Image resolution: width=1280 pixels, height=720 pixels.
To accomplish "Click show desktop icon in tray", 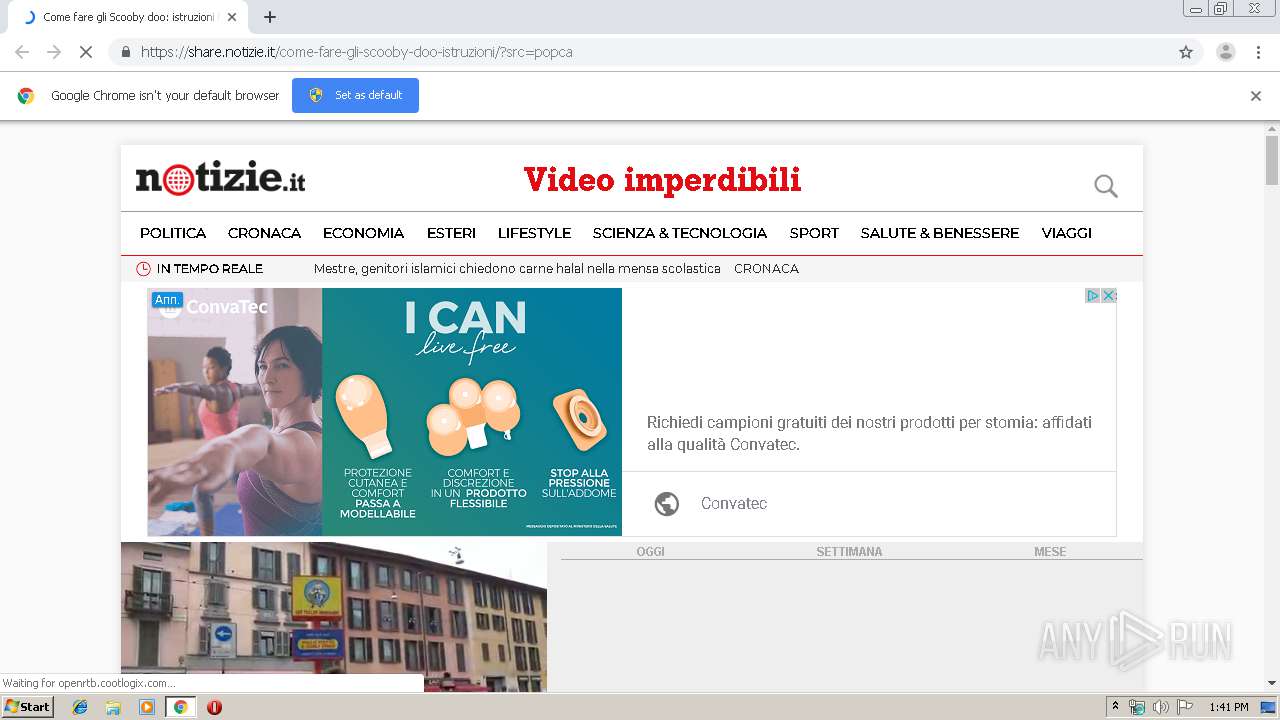I will [1268, 707].
